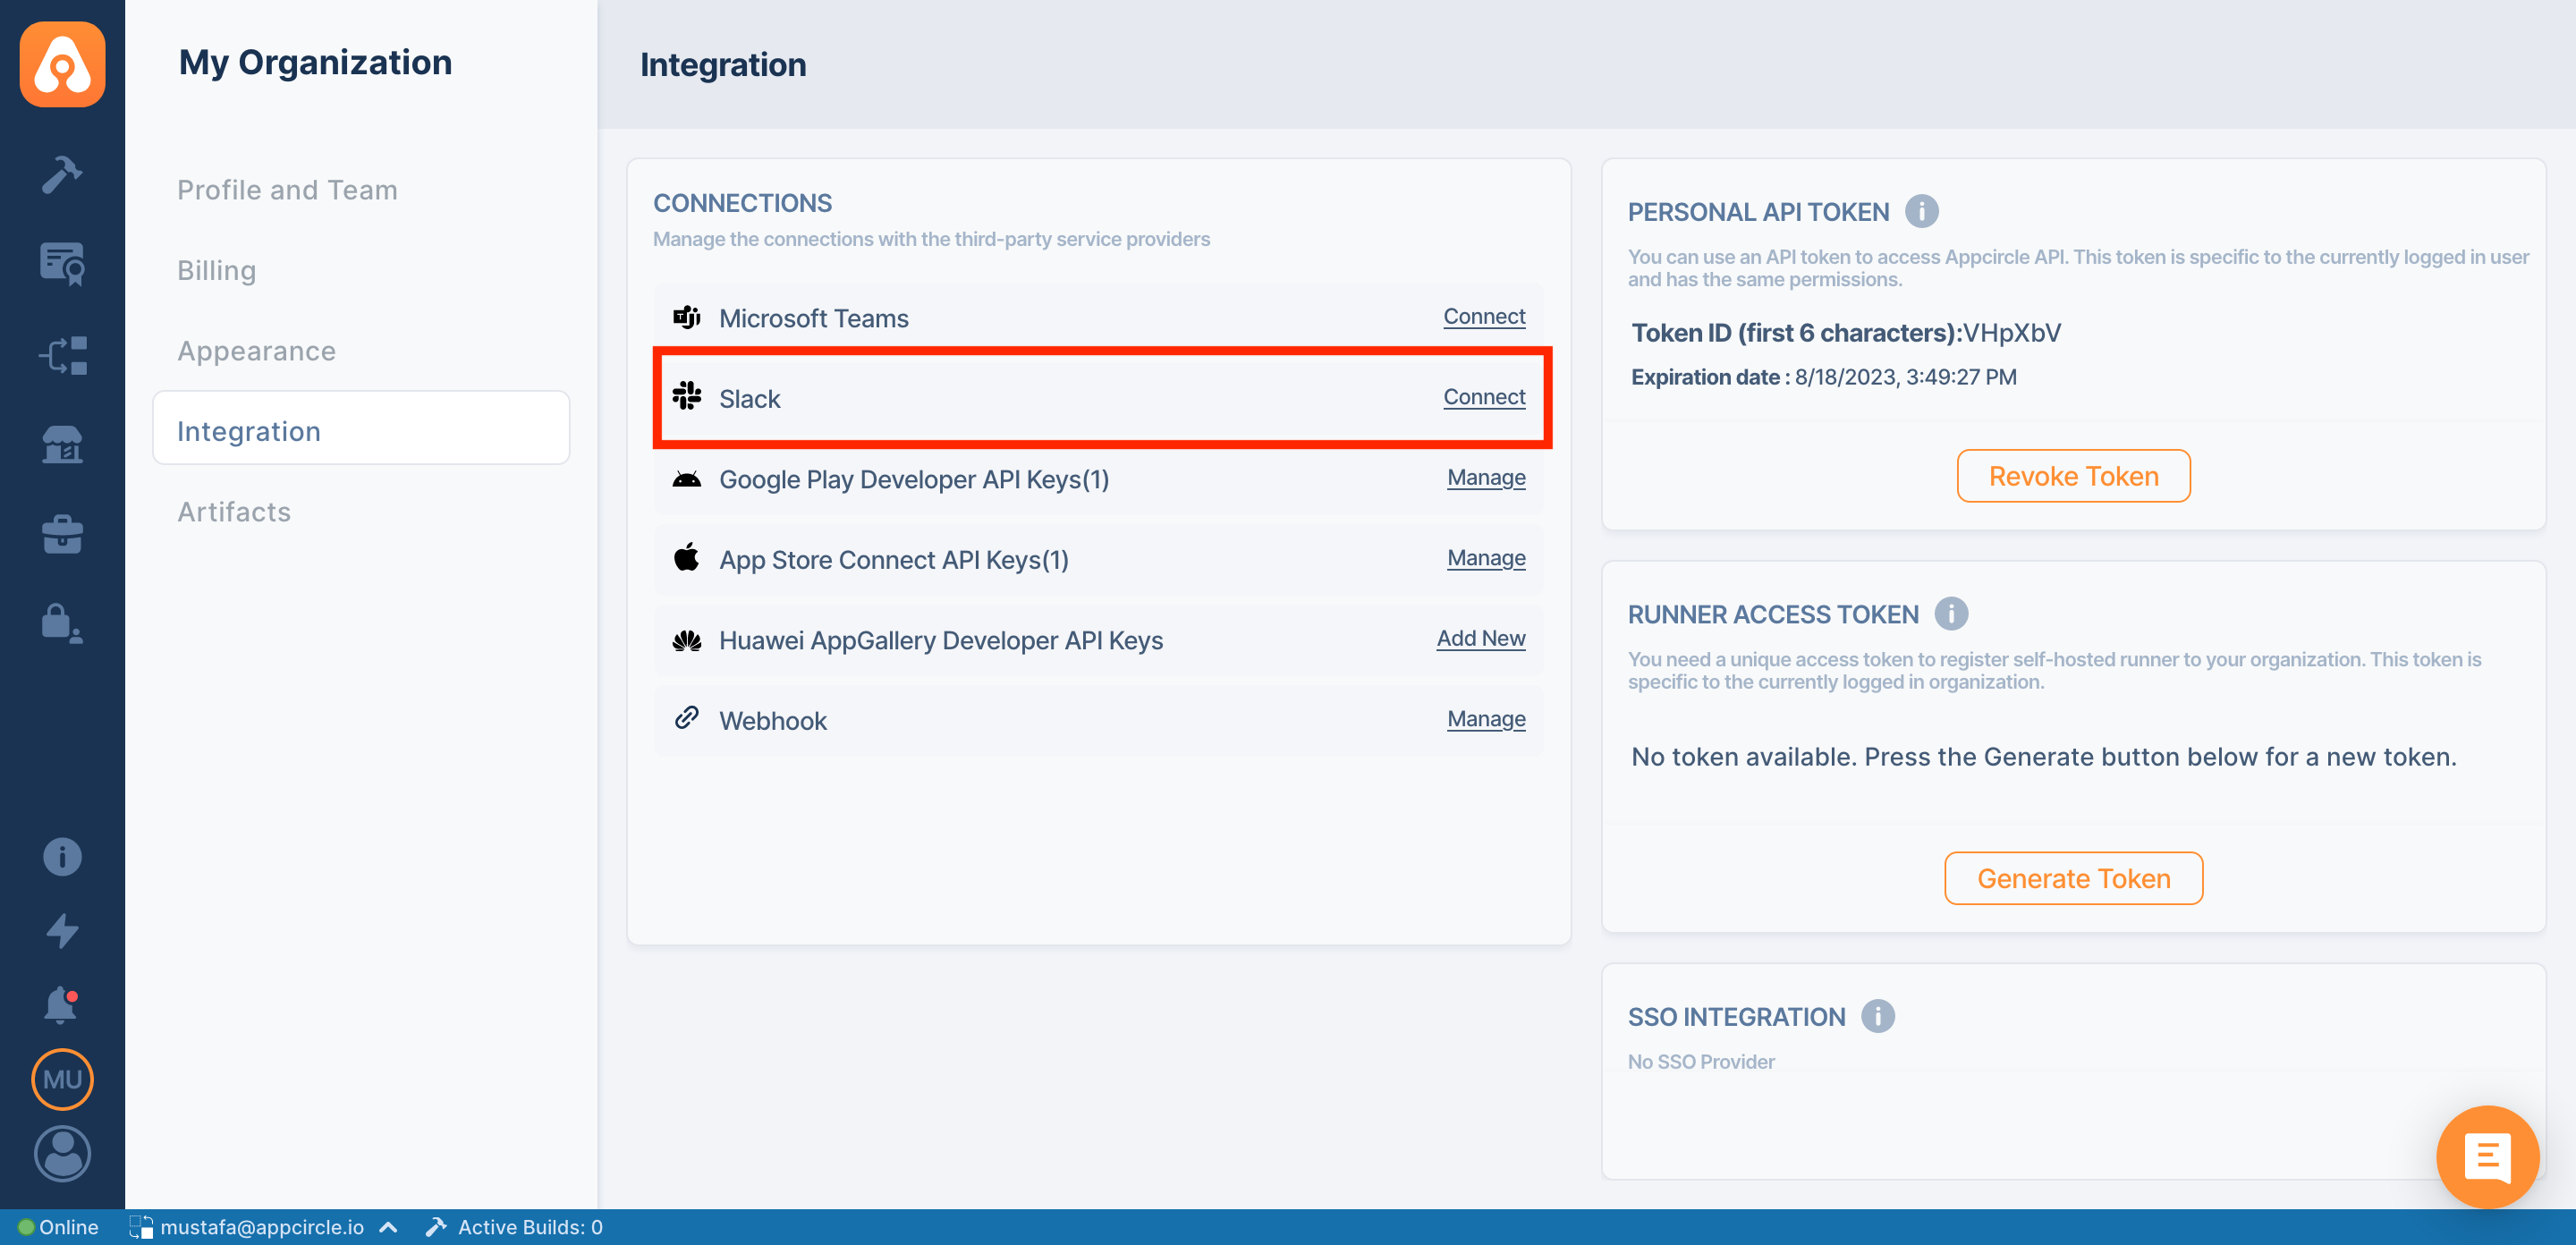
Task: Click the MU organization avatar
Action: [x=62, y=1080]
